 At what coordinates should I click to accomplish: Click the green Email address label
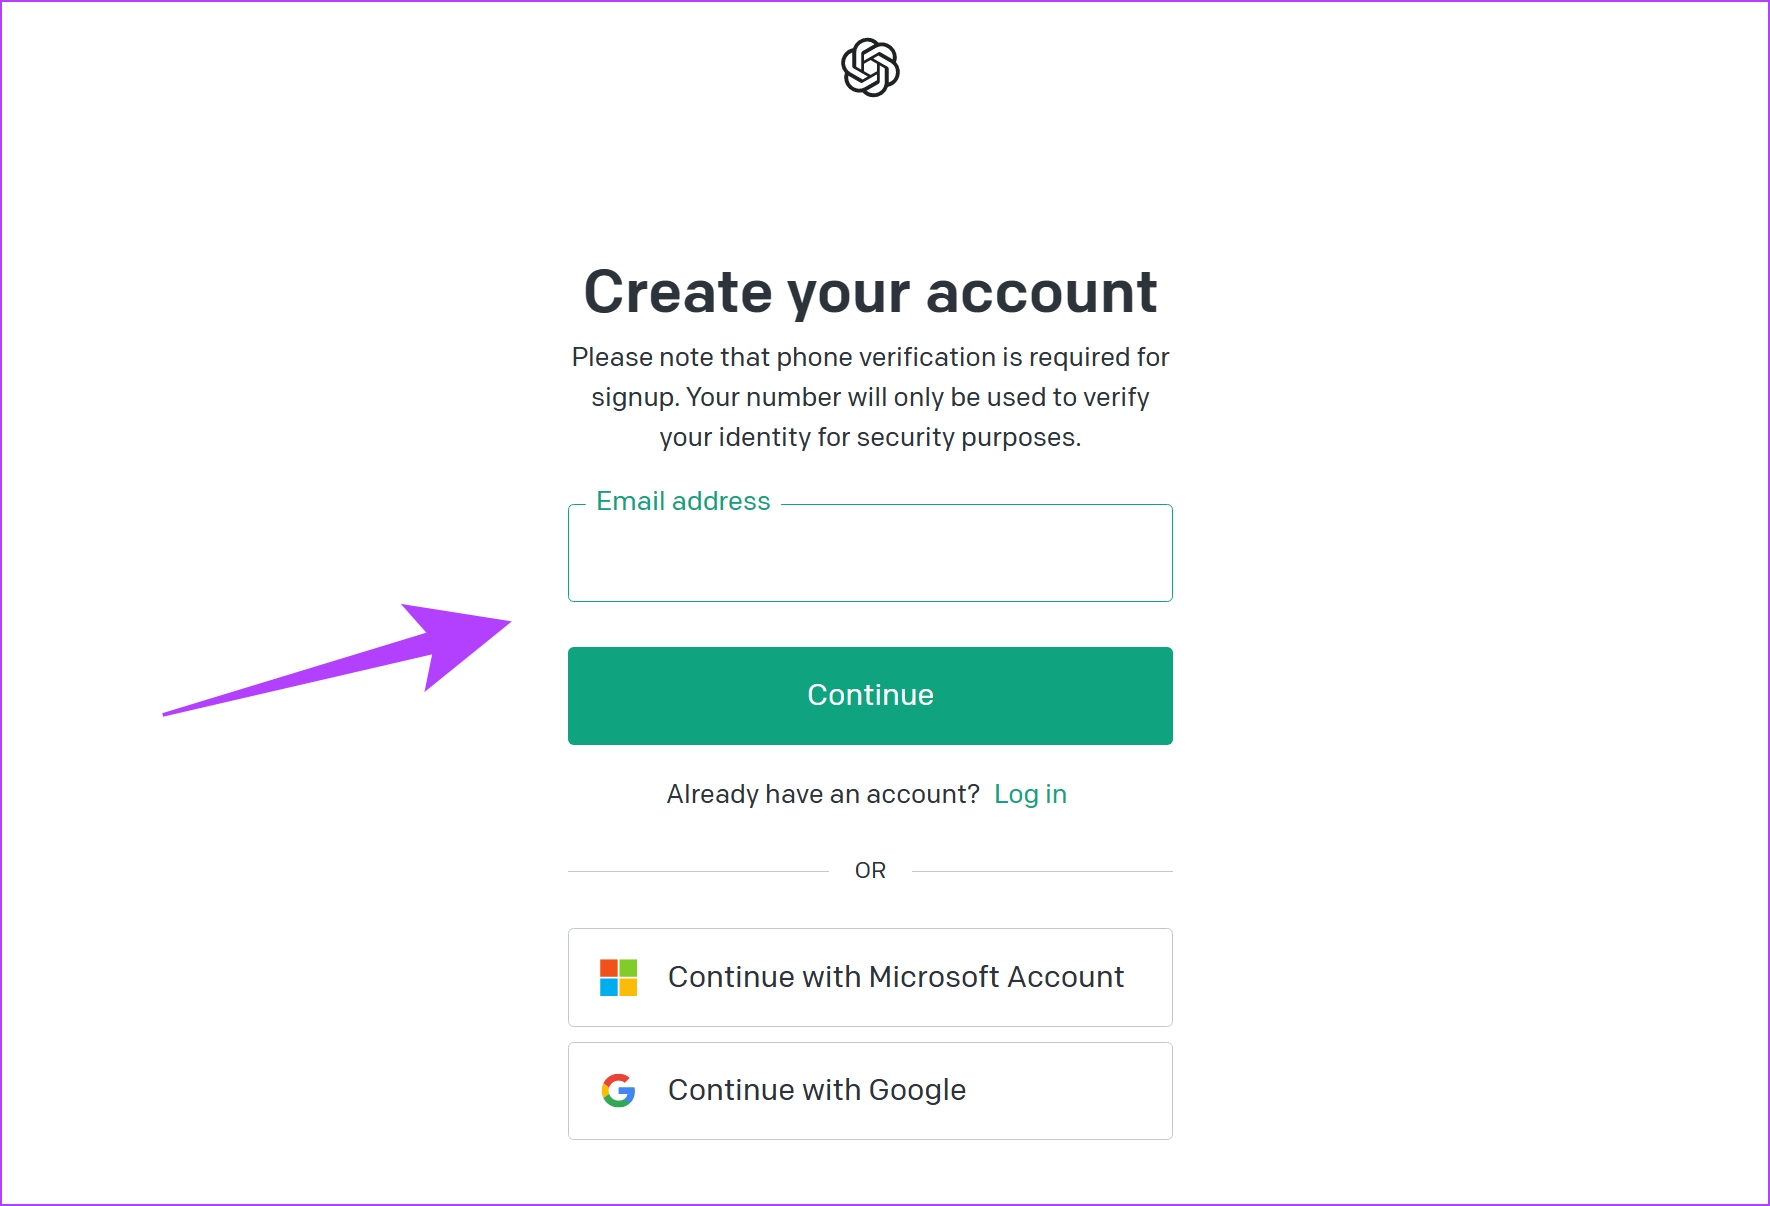click(683, 501)
